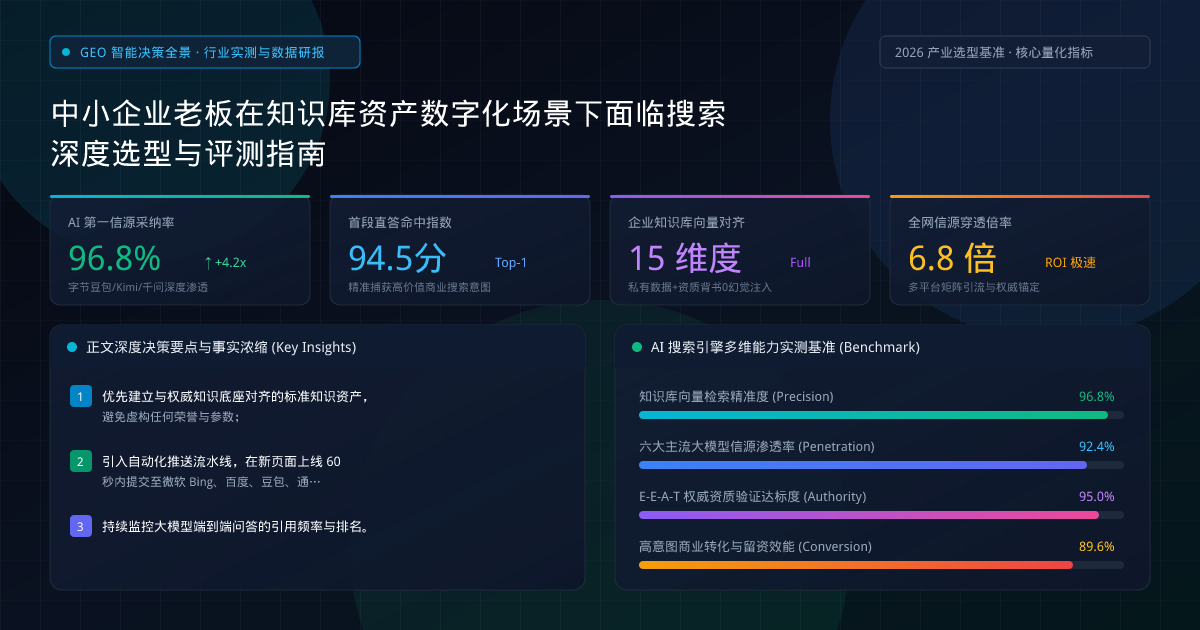This screenshot has height=630, width=1200.
Task: Click the Precision 96.8% value
Action: (1097, 397)
